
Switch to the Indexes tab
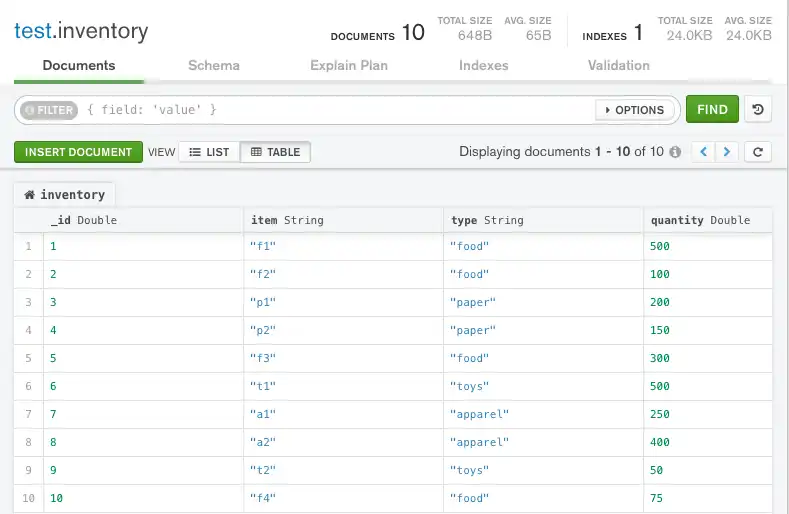coord(484,66)
